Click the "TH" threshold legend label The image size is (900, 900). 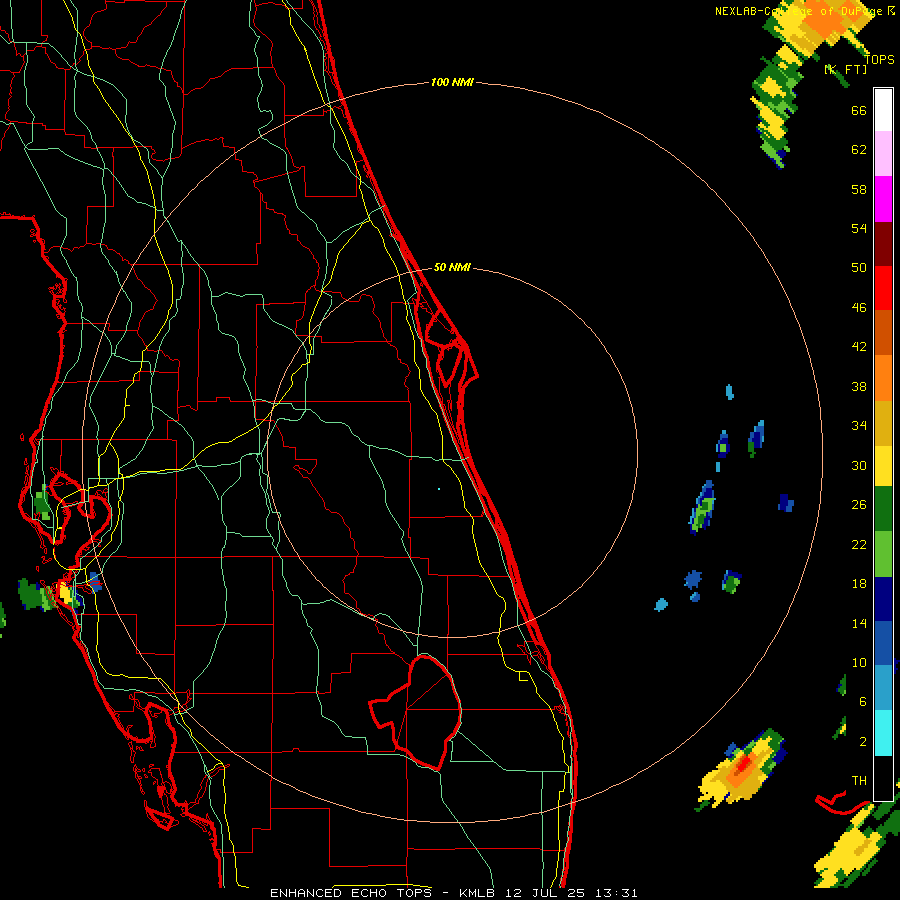click(x=859, y=781)
